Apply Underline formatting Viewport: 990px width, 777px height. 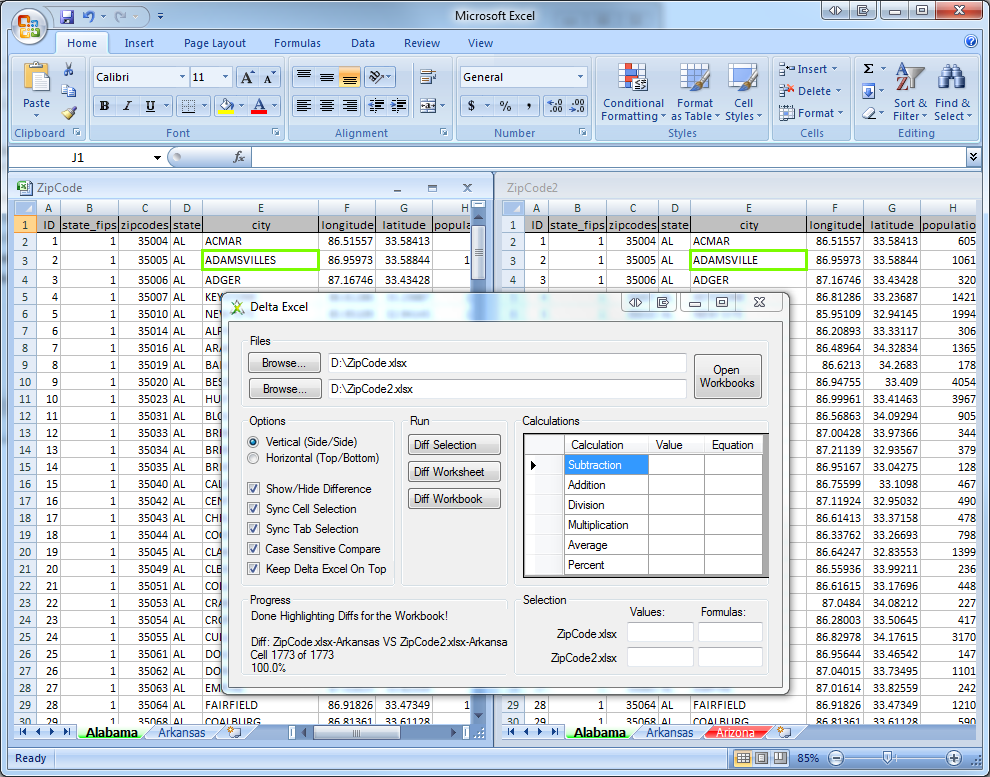click(150, 106)
